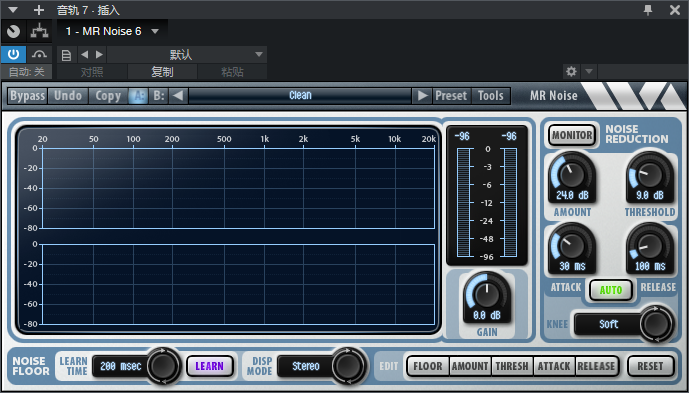
Task: Click Undo in plugin toolbar
Action: coord(68,96)
